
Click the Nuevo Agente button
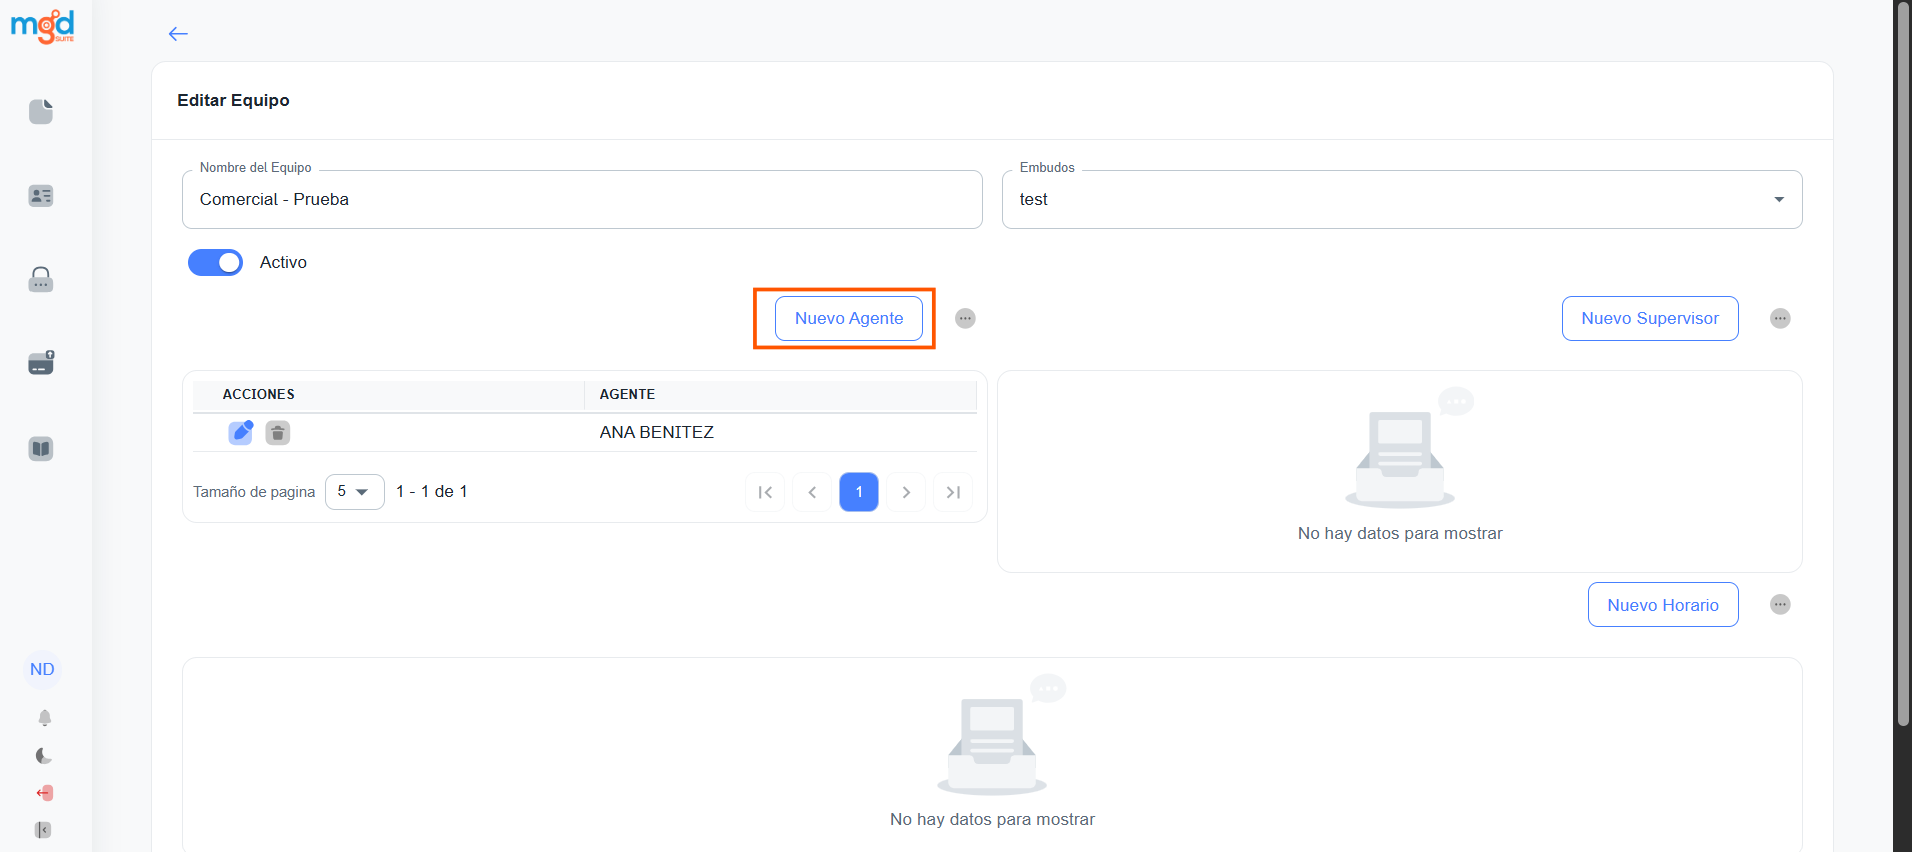pyautogui.click(x=848, y=318)
